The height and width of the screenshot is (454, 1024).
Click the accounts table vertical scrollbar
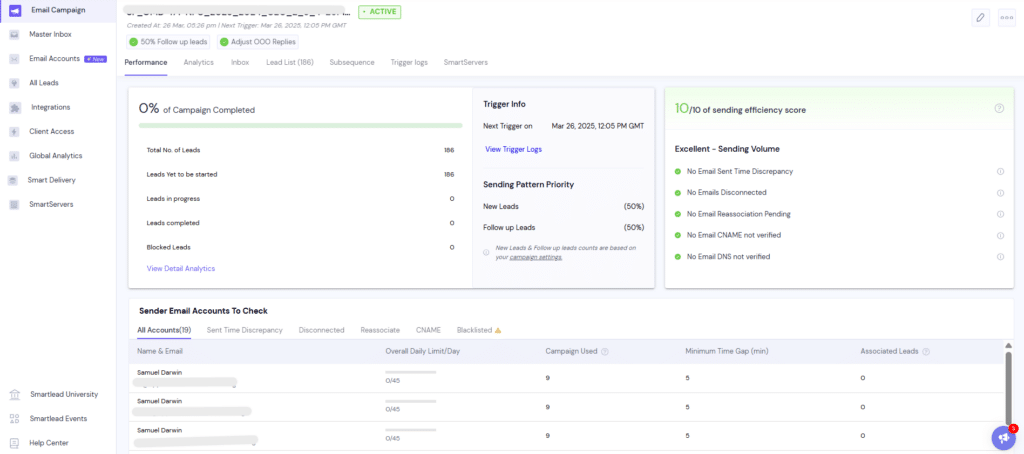click(1009, 387)
